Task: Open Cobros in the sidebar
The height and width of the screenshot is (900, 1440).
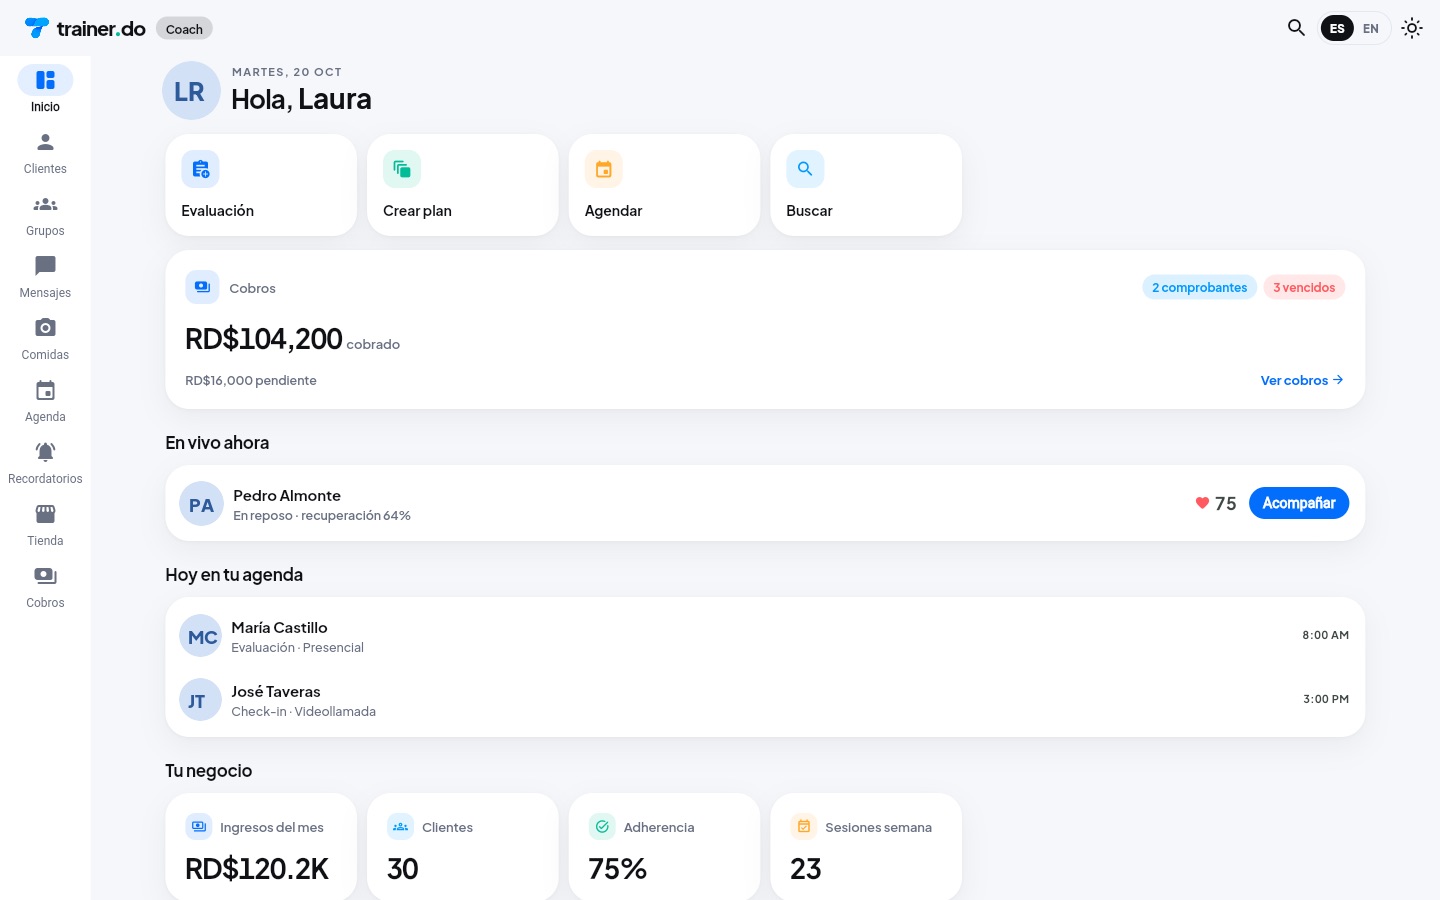Action: tap(45, 587)
